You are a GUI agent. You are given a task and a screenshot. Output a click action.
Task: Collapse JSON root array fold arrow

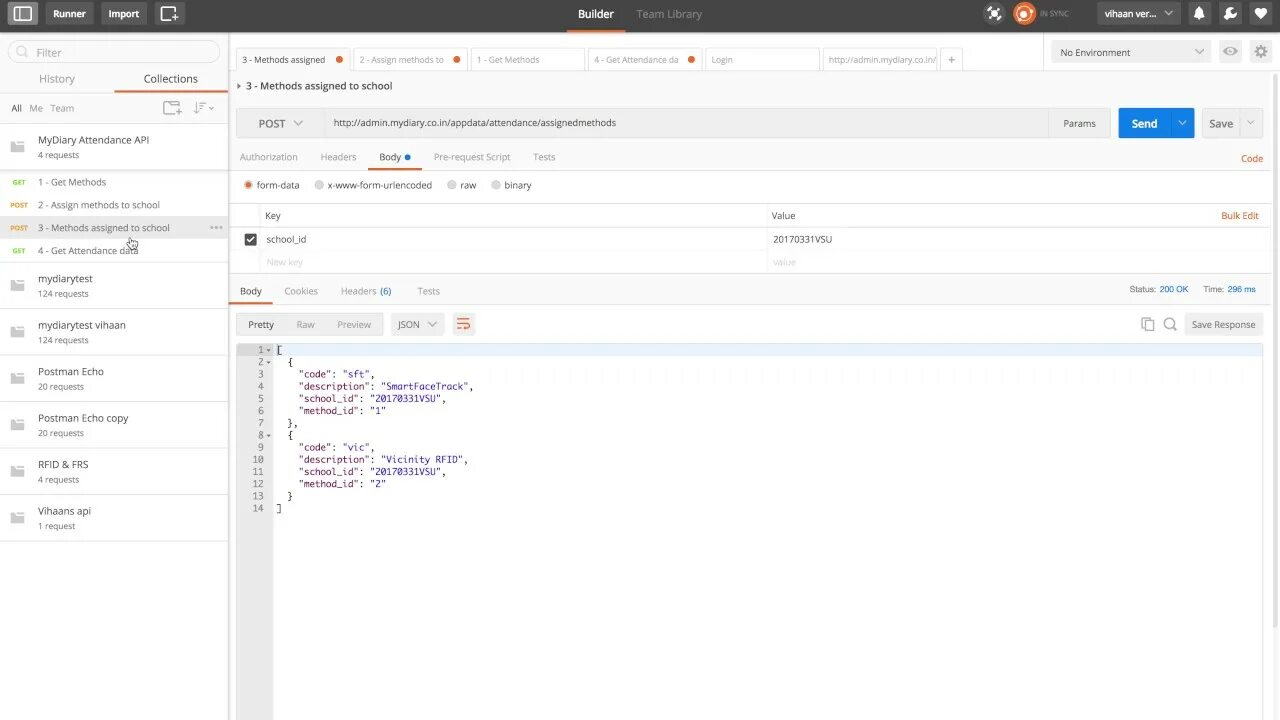269,350
